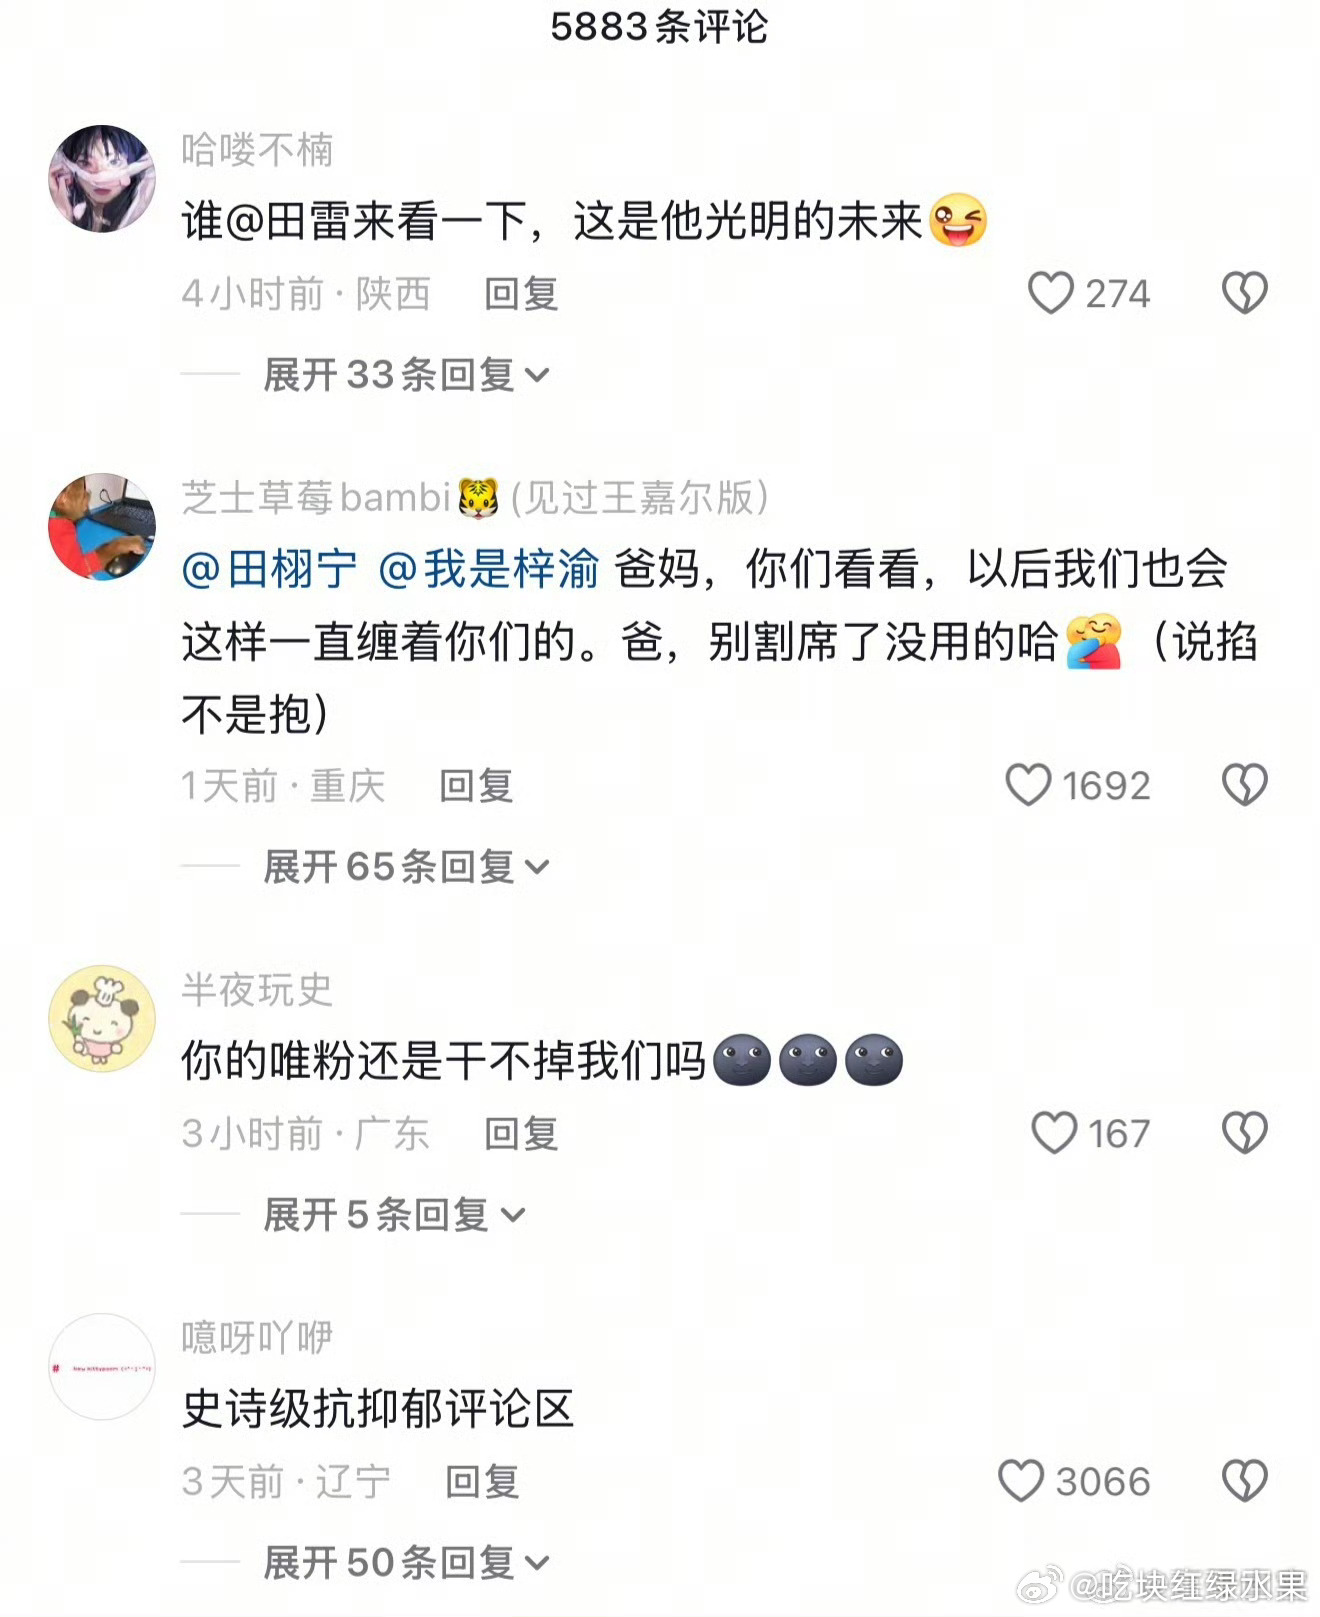The height and width of the screenshot is (1617, 1320).
Task: Dislike the comment about 田雷's bright future
Action: (1245, 293)
